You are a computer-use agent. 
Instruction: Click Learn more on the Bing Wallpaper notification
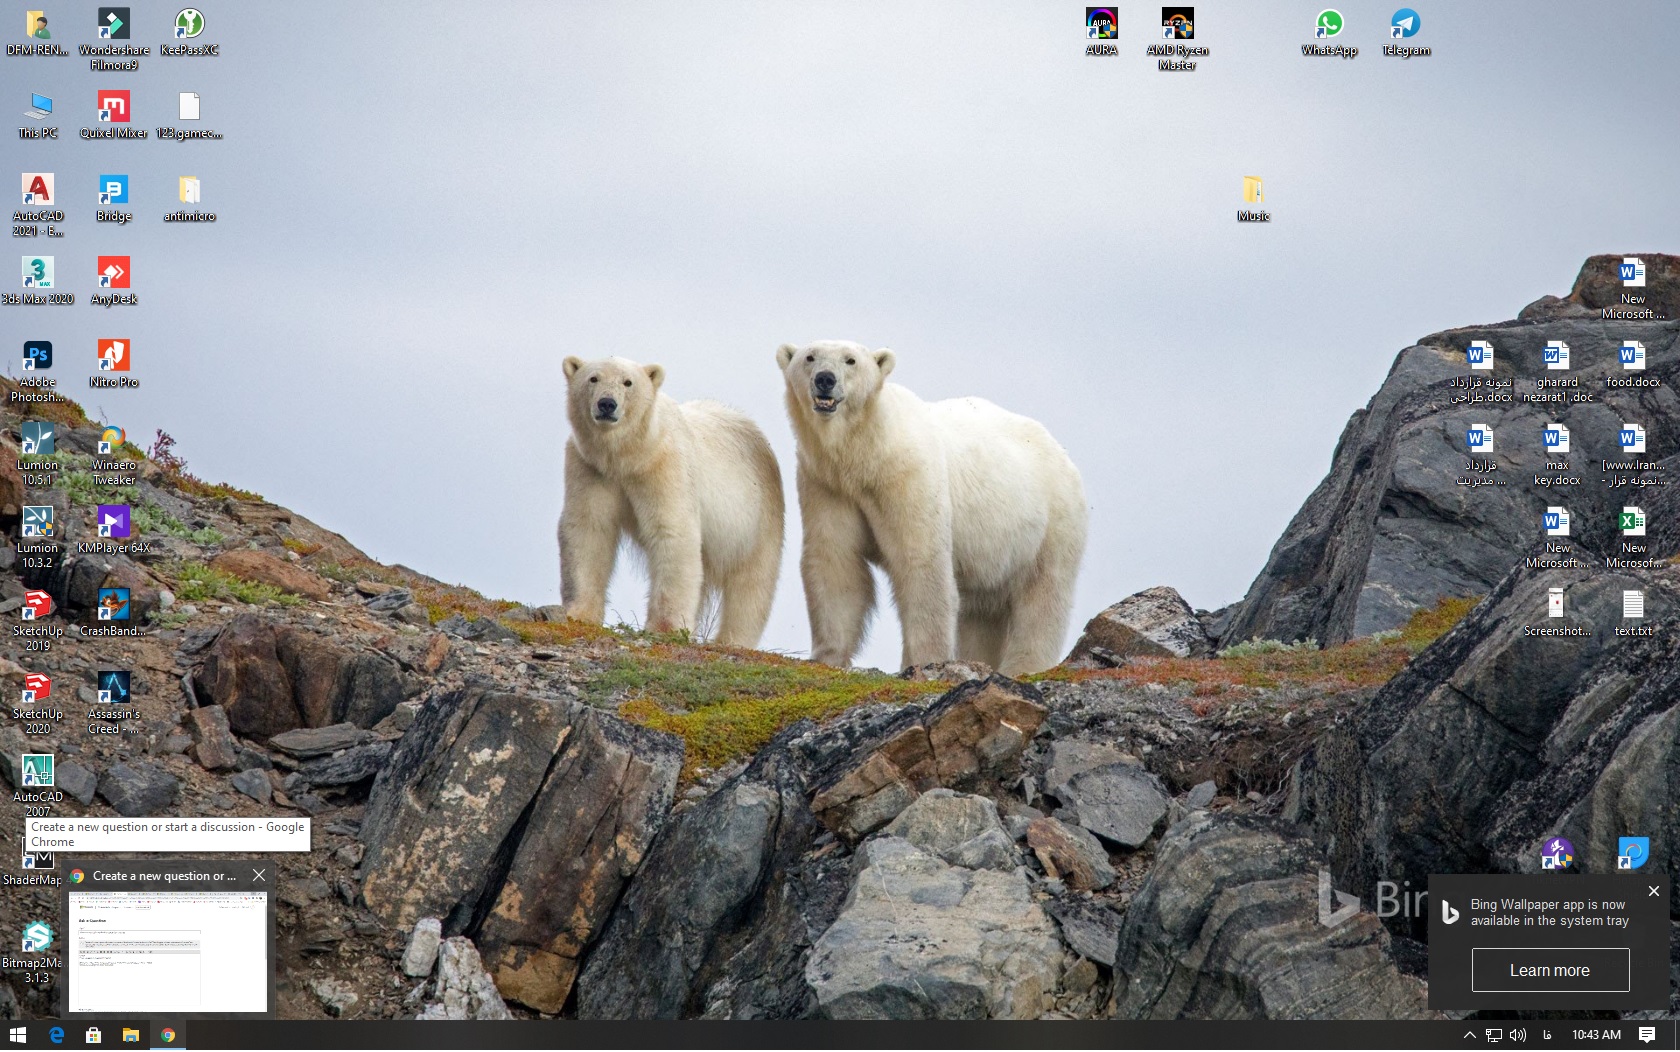[1550, 970]
